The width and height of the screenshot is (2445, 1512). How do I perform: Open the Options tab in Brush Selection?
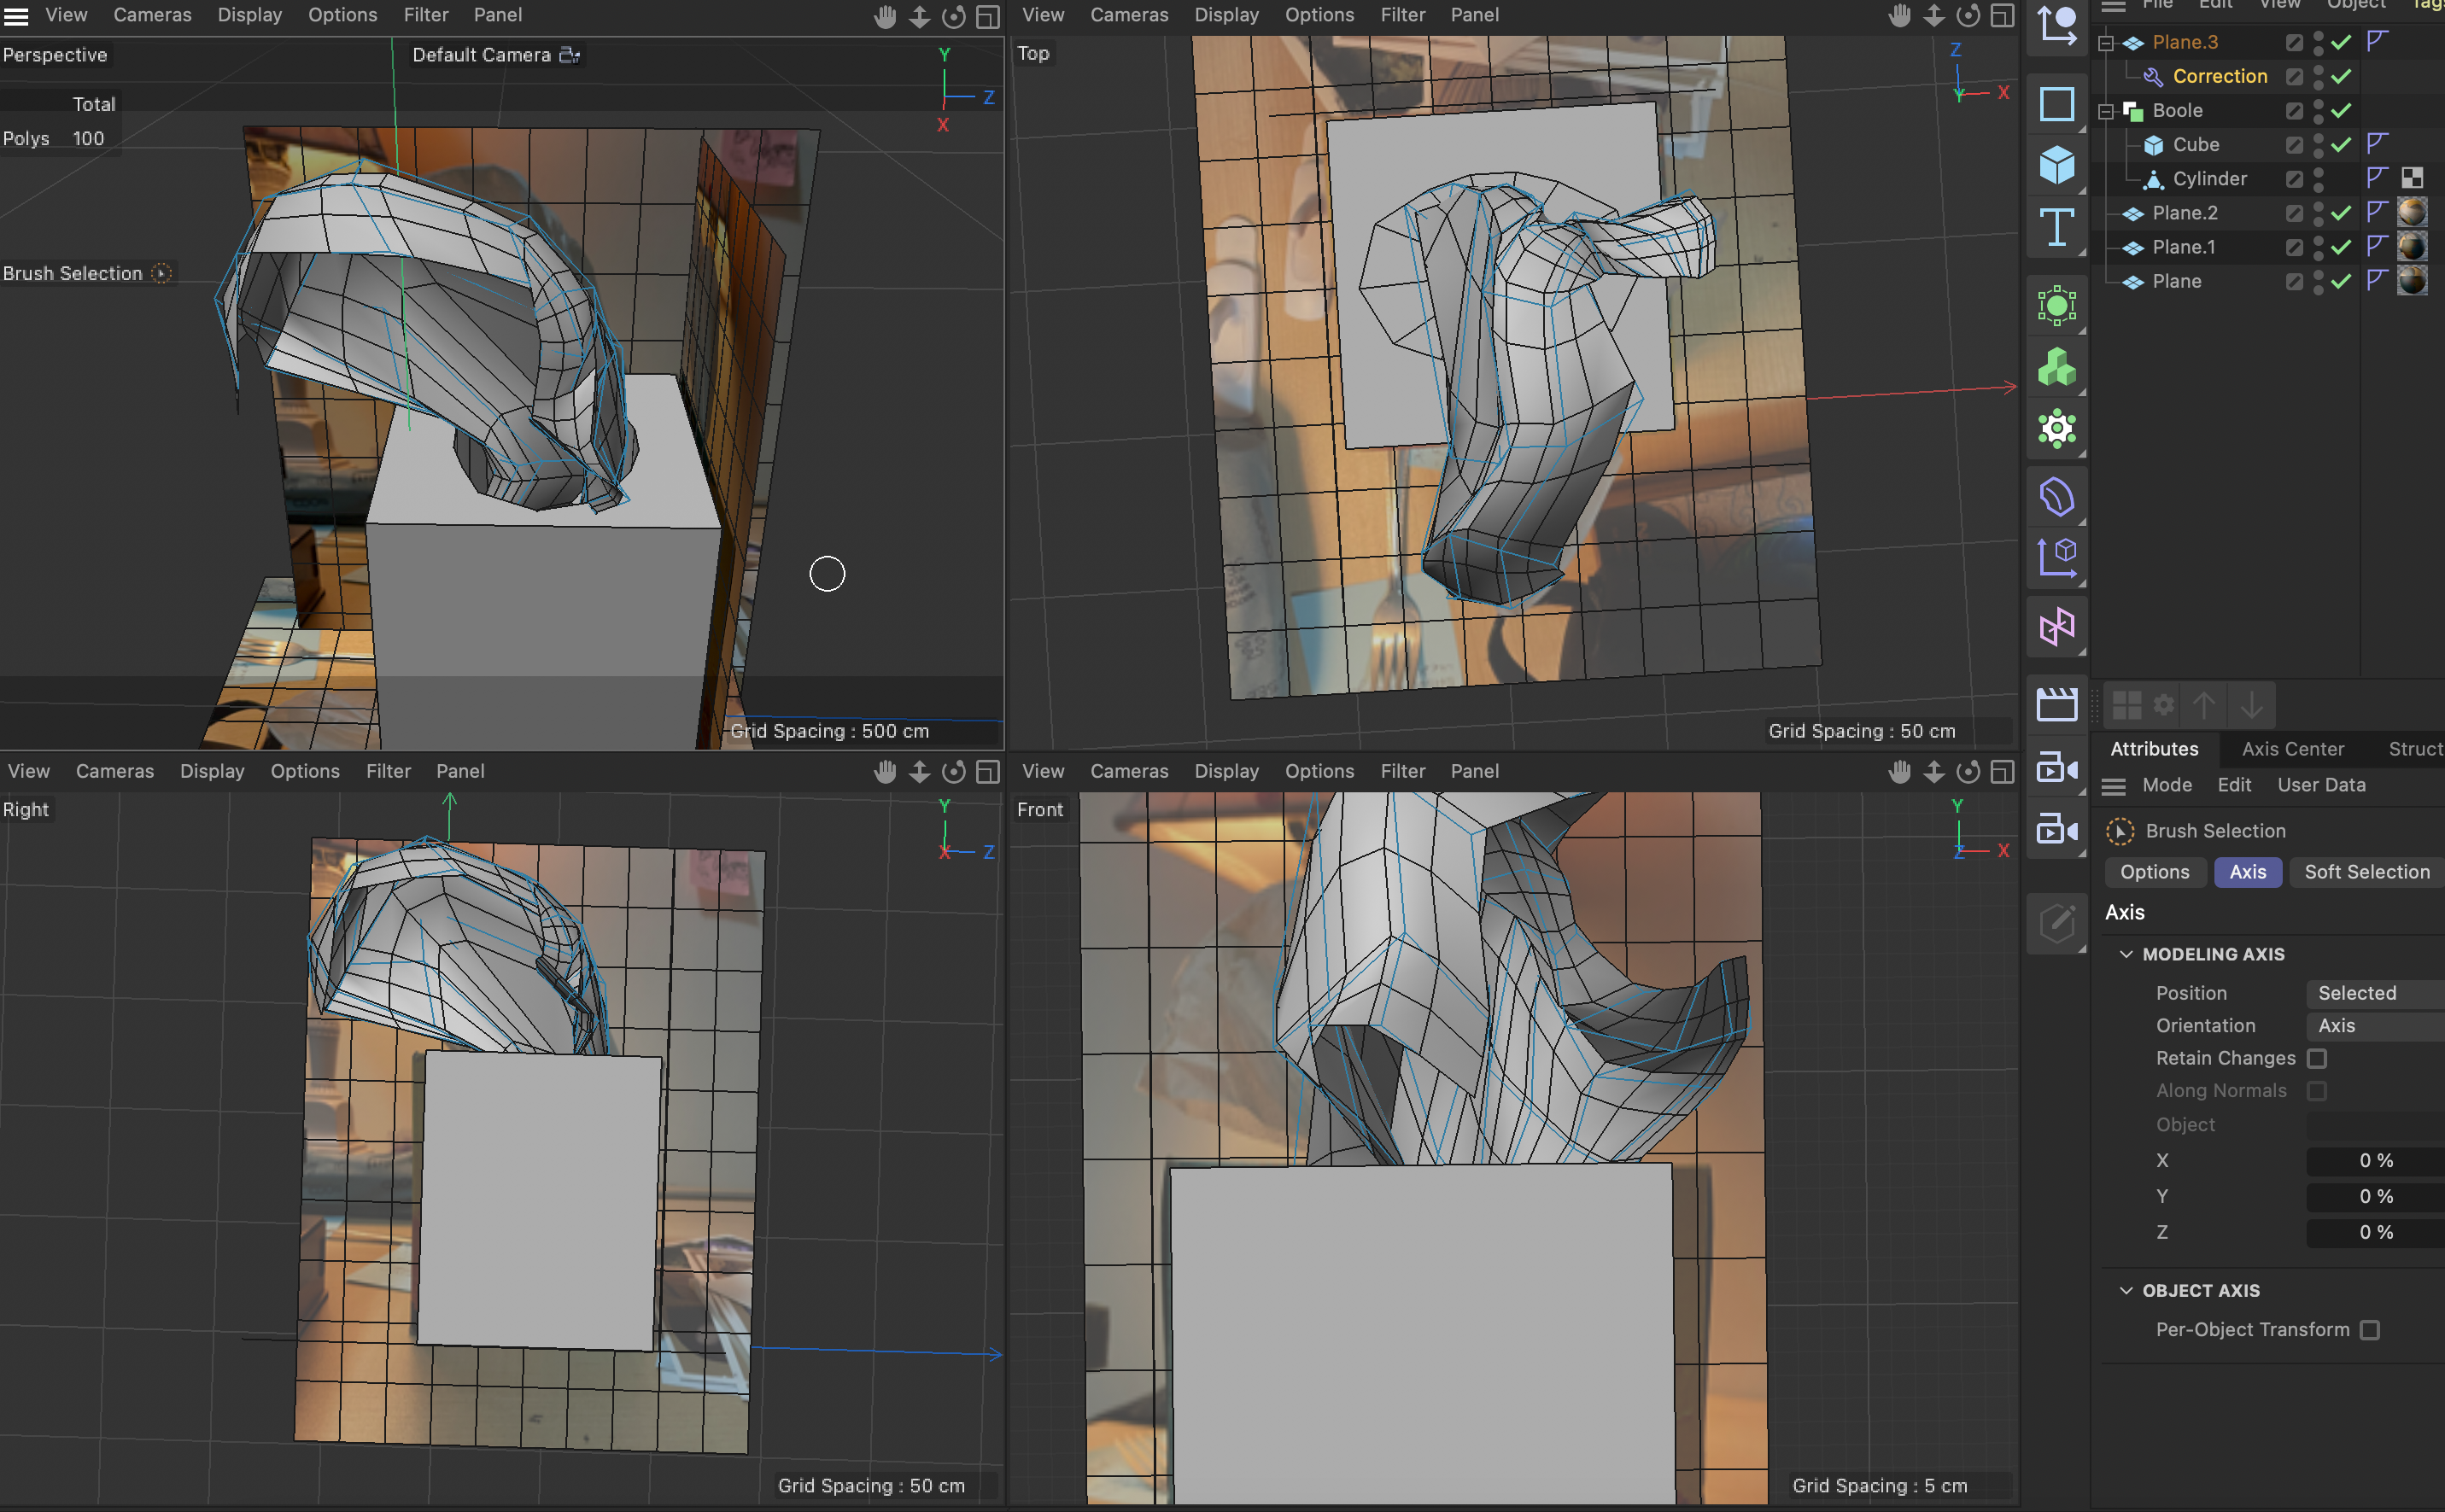point(2155,872)
